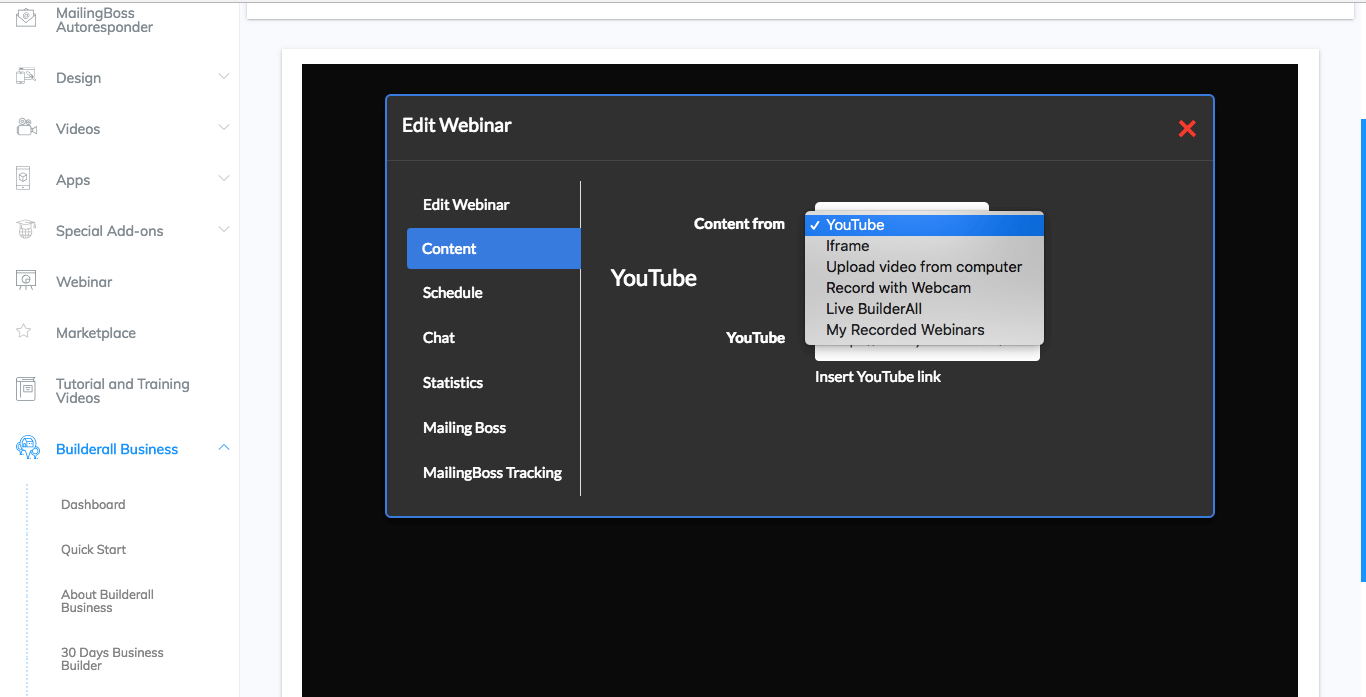Viewport: 1366px width, 697px height.
Task: Click the 'Edit Webinar' dialog title
Action: coord(457,125)
